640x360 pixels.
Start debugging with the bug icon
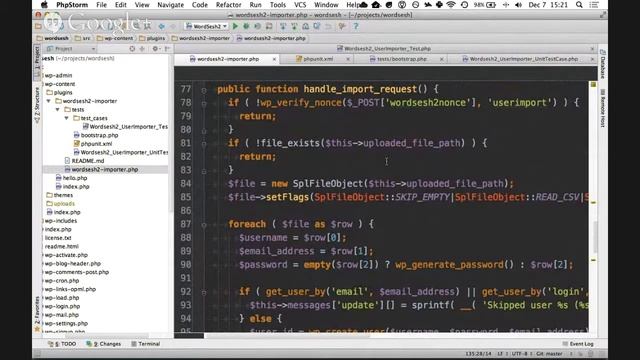(246, 26)
